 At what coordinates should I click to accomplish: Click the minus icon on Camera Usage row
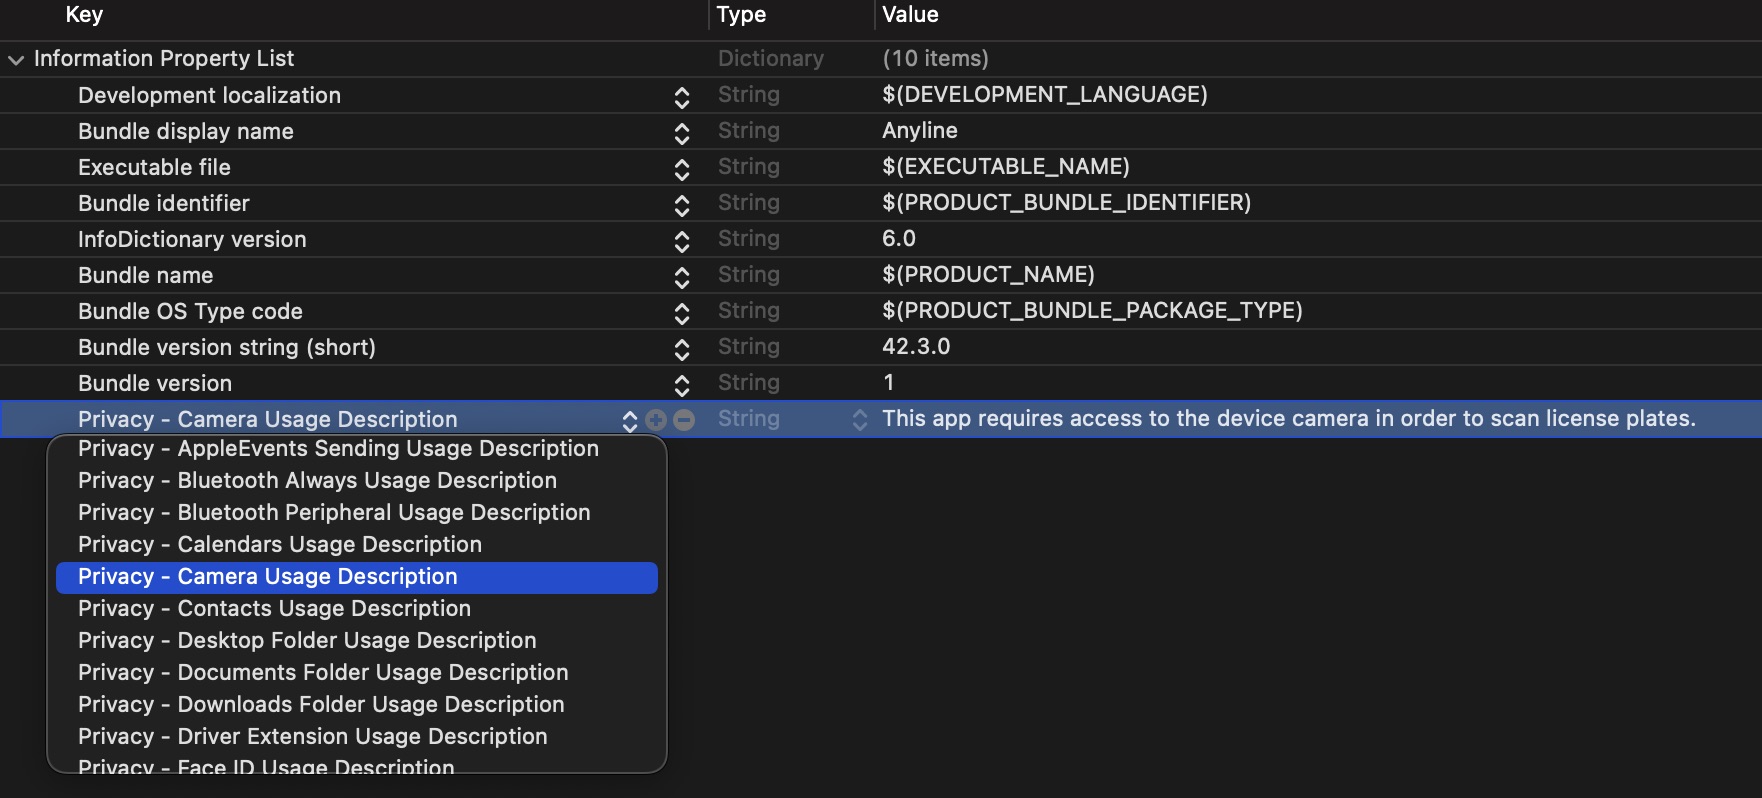[x=684, y=420]
